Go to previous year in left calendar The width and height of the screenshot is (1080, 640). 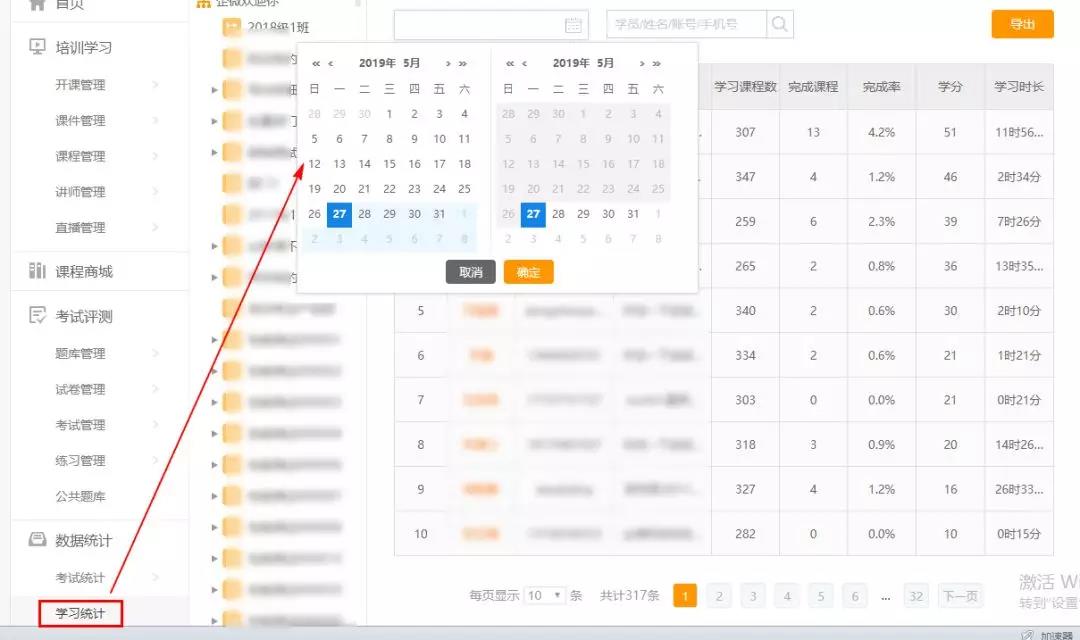point(316,64)
